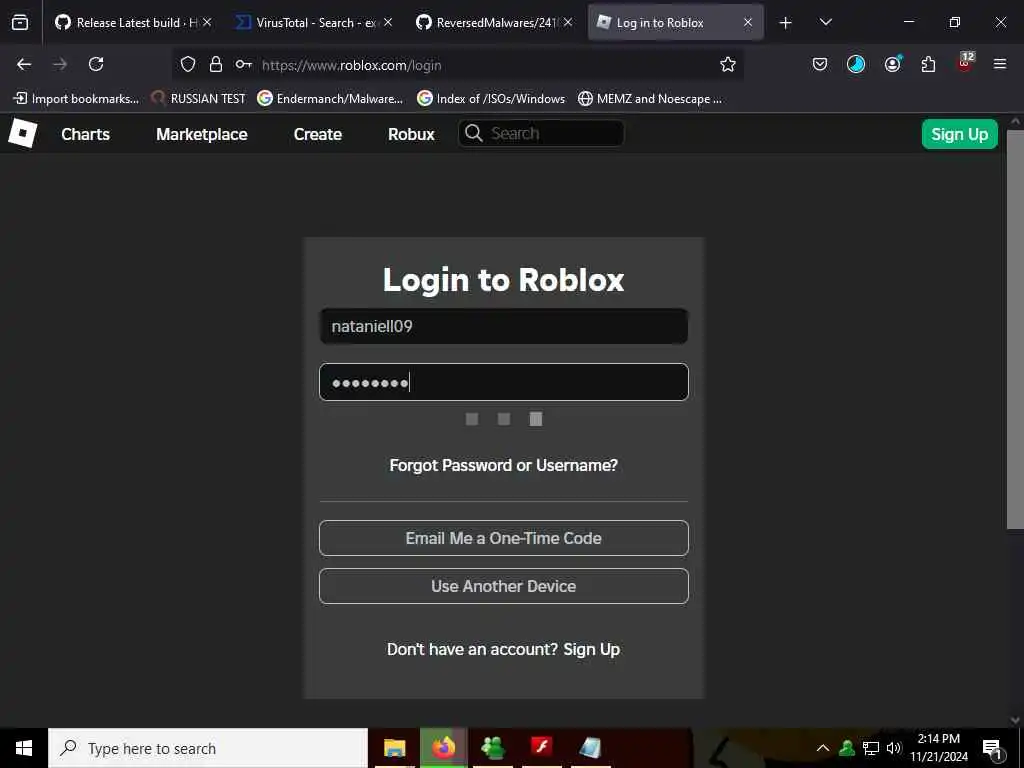Open a new browser tab
Screen dimensions: 1024x768
click(785, 23)
